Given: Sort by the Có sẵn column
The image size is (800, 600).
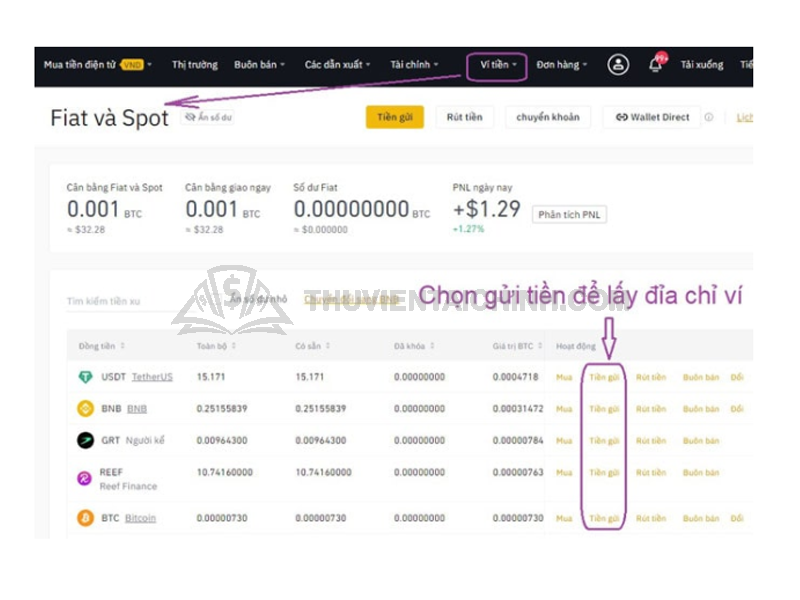Looking at the screenshot, I should point(313,346).
